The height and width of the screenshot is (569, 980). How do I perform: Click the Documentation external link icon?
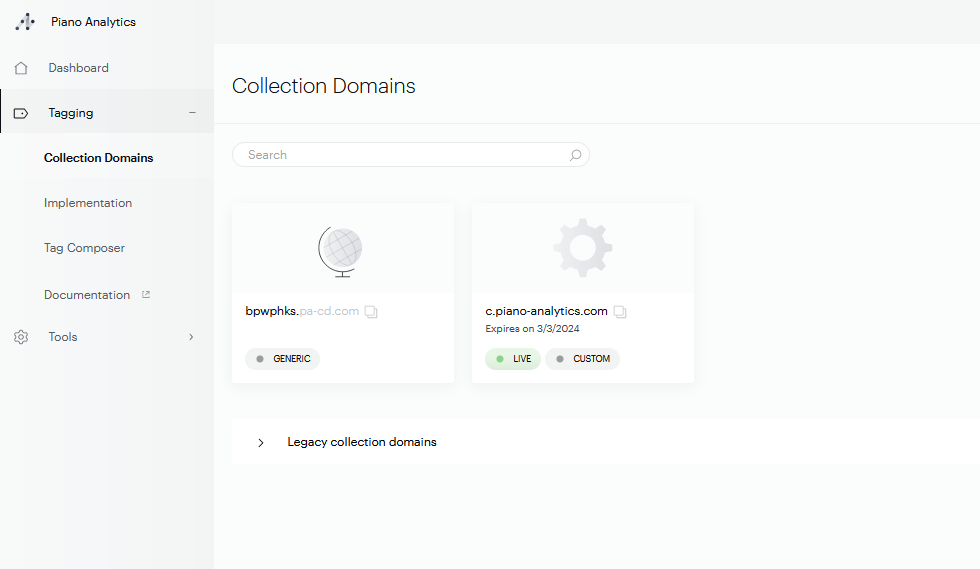pyautogui.click(x=146, y=295)
